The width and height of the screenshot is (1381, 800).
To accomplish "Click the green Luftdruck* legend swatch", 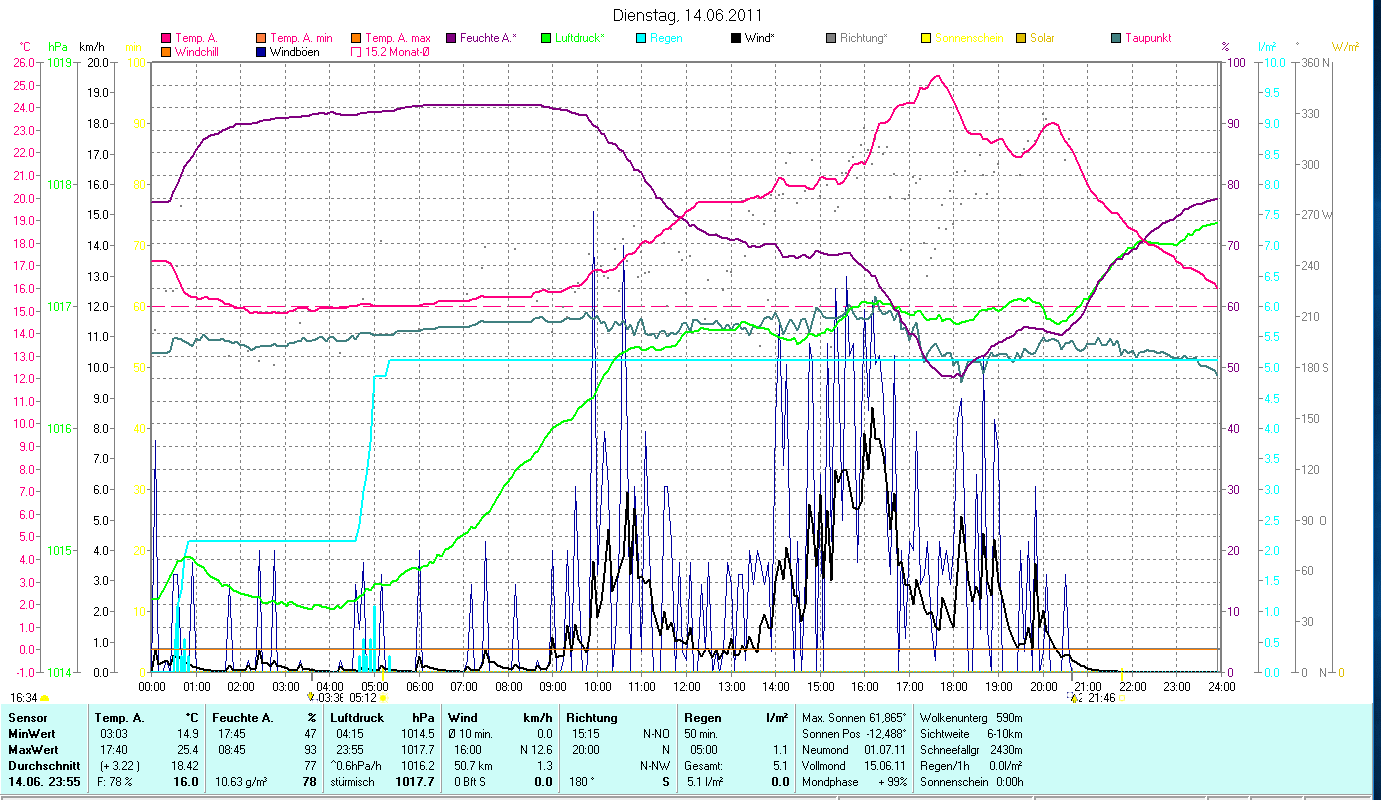I will (545, 39).
